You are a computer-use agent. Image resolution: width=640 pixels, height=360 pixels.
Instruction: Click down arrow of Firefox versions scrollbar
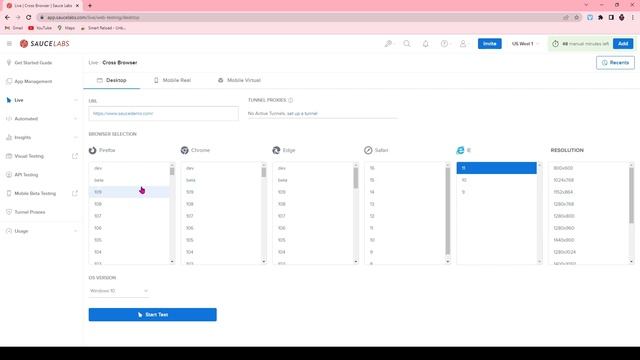point(172,262)
